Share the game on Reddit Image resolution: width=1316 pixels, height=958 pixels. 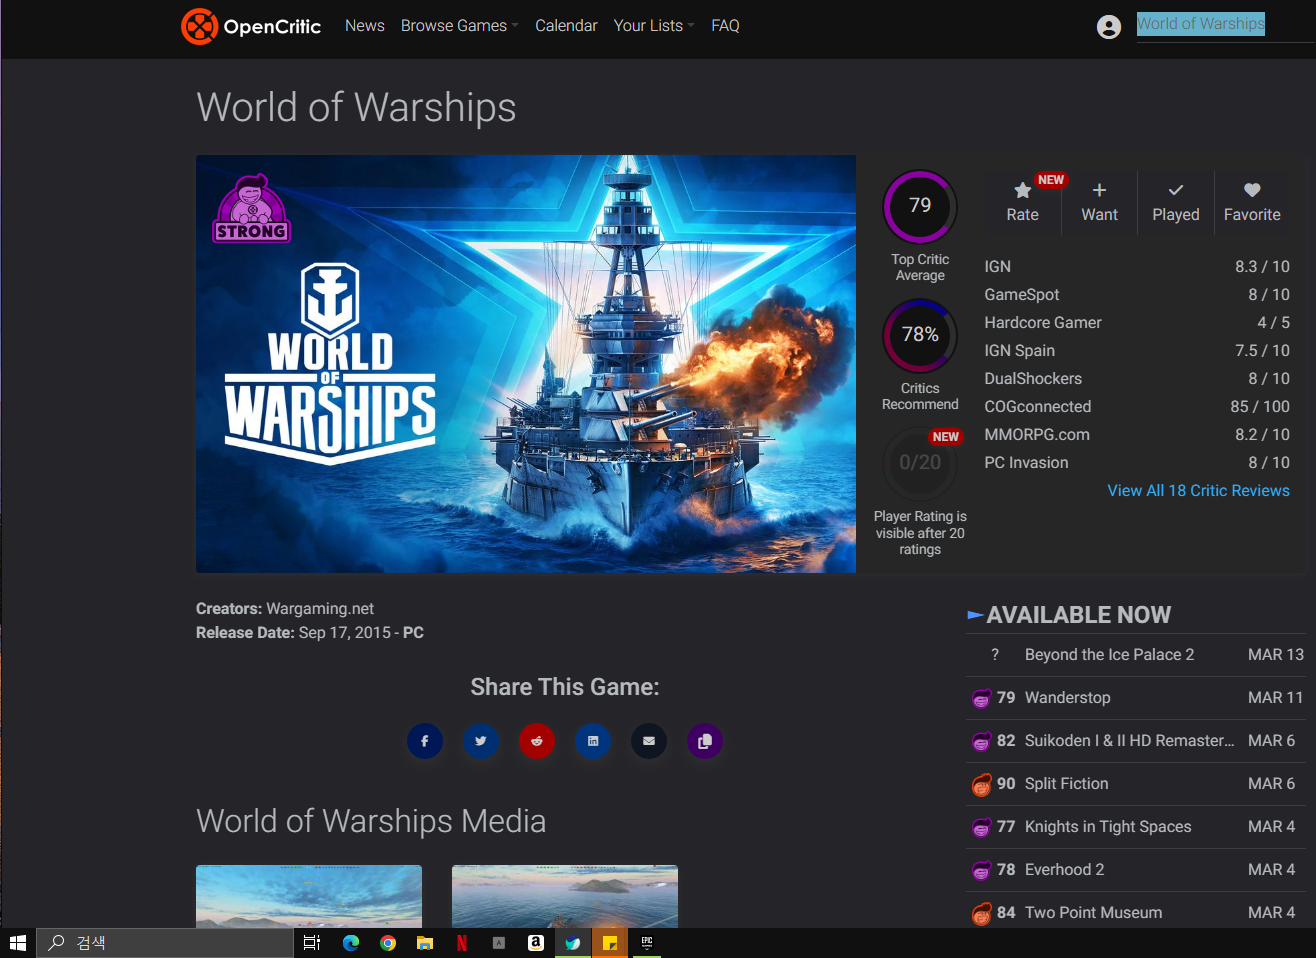(x=537, y=741)
